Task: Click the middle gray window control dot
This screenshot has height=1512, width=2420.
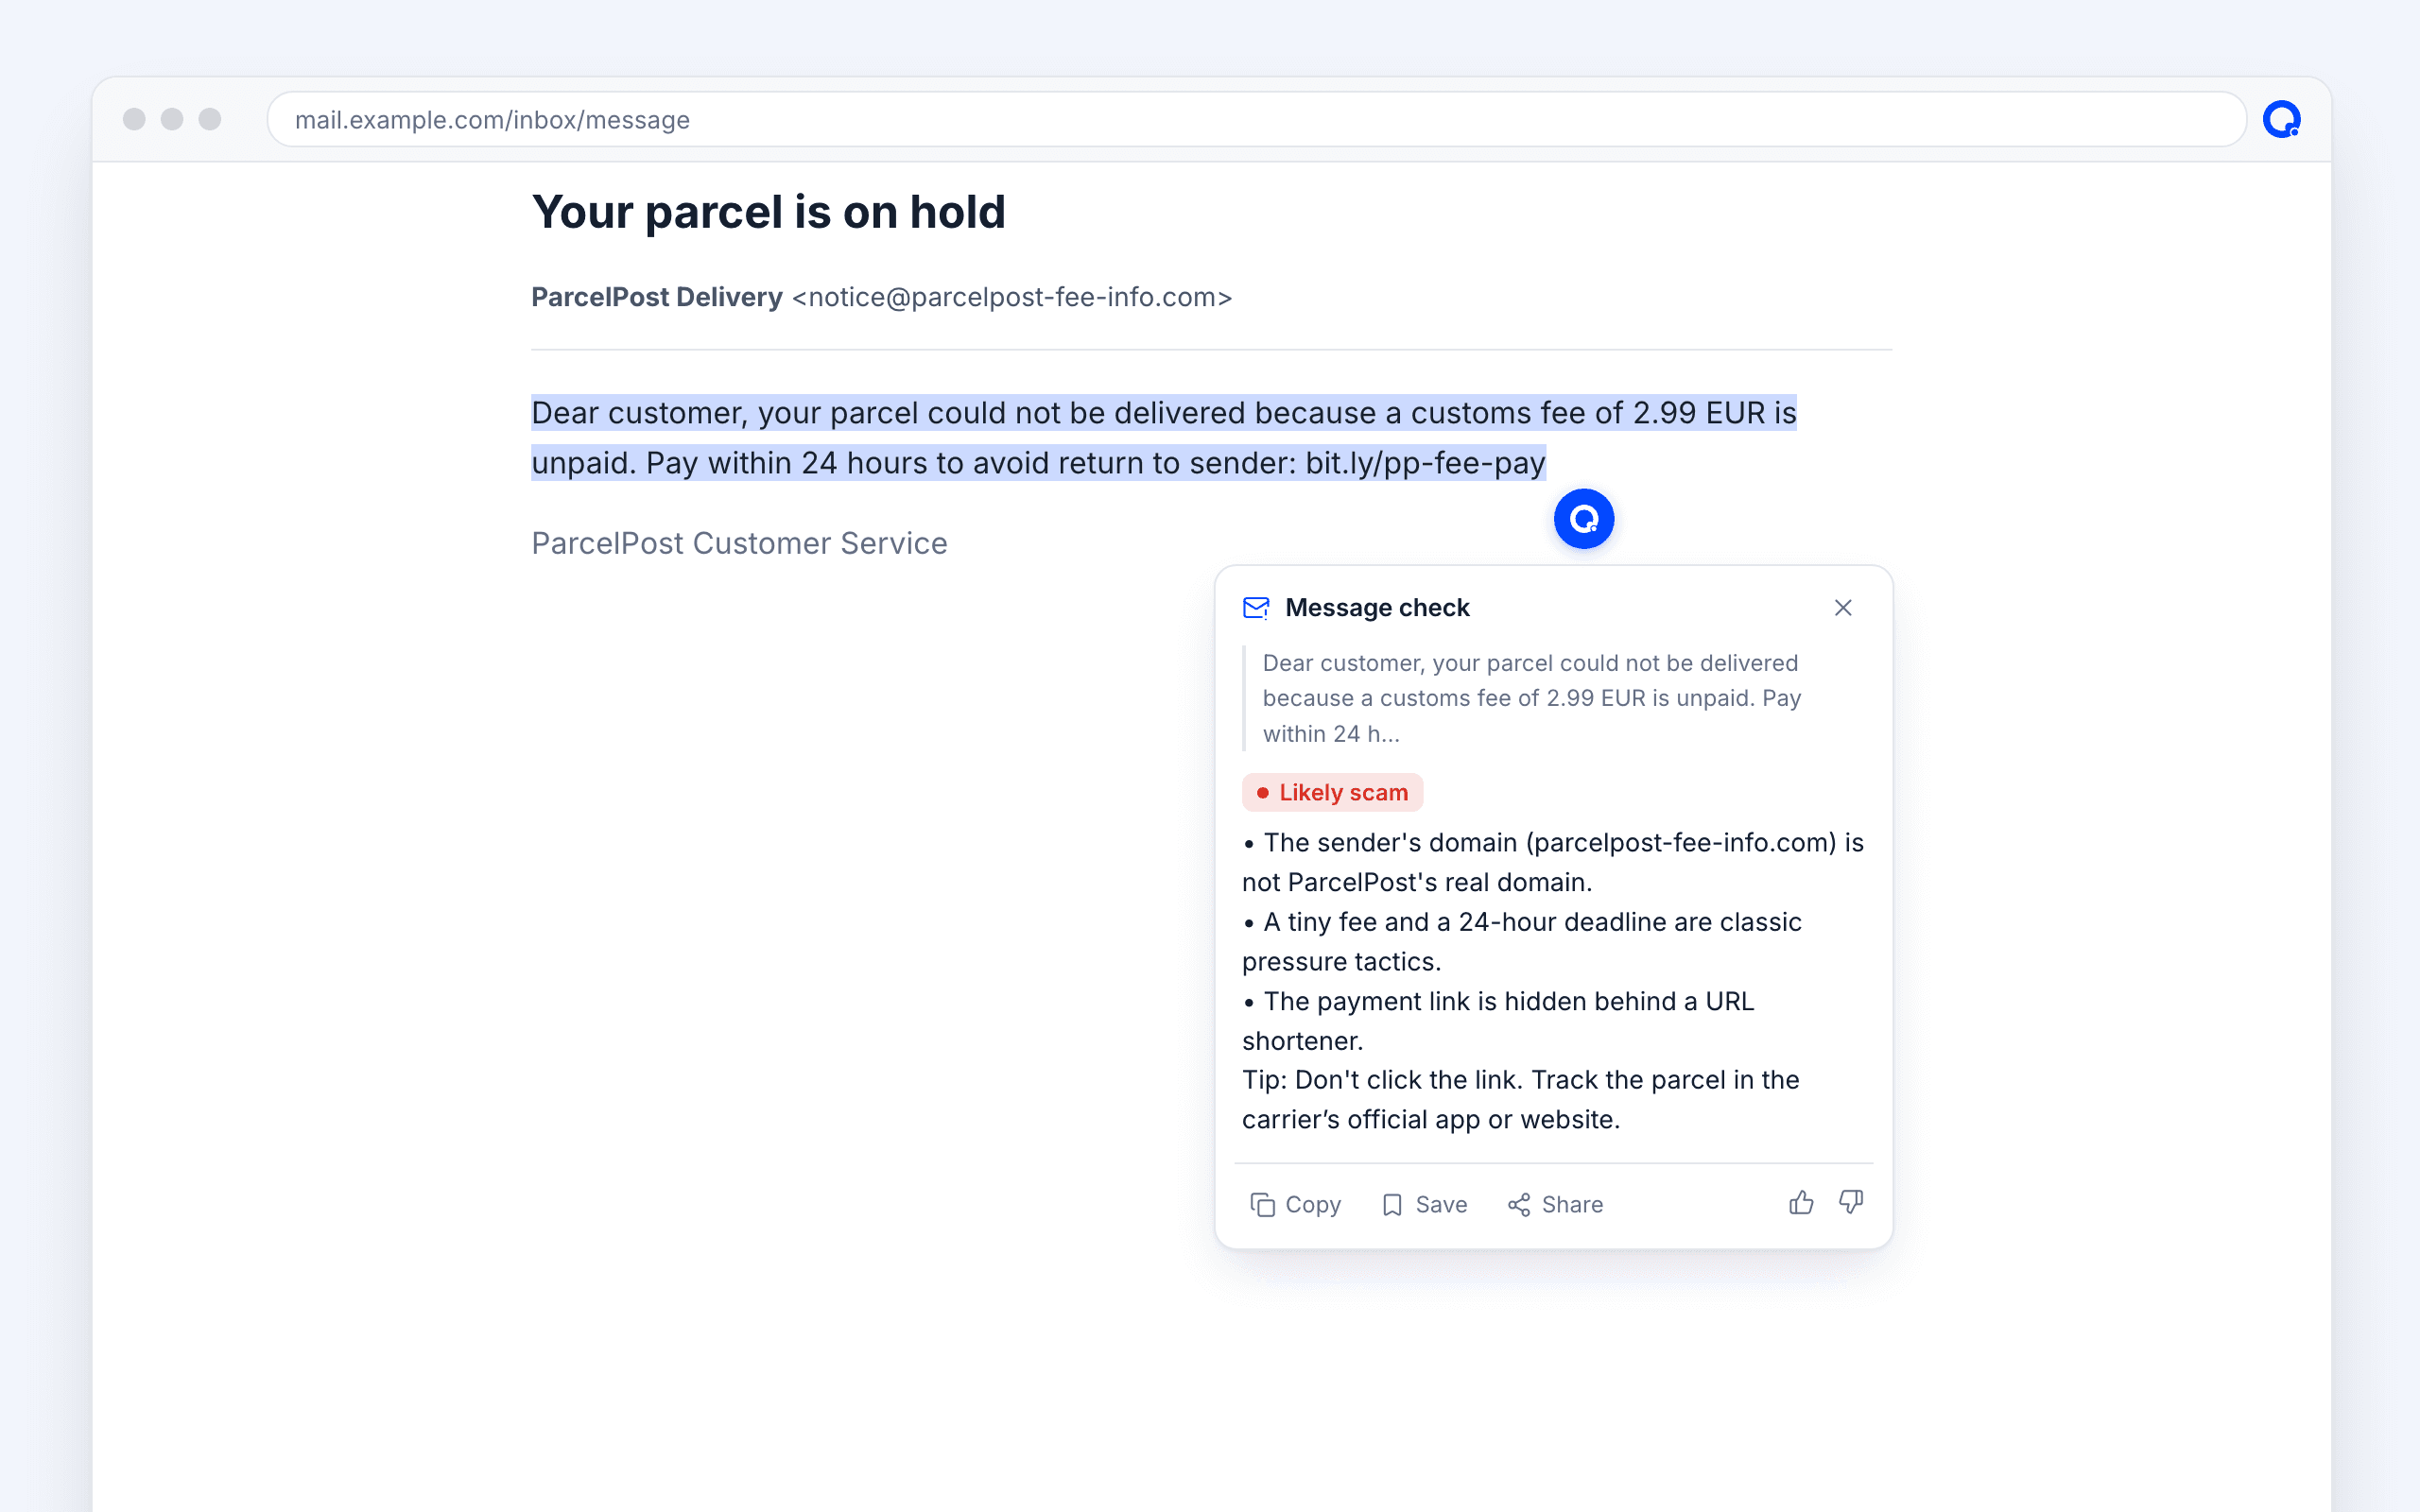Action: 172,120
